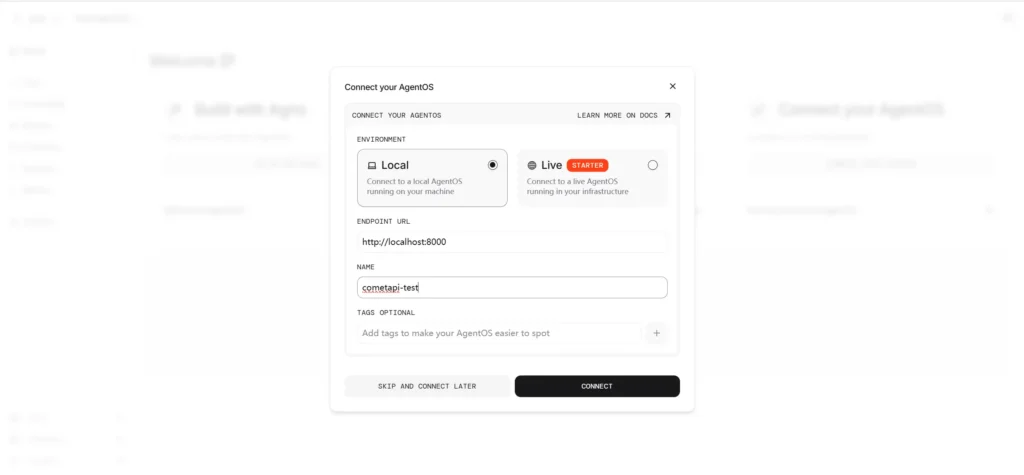Click into the Add tags input field
The height and width of the screenshot is (475, 1024).
coord(498,333)
